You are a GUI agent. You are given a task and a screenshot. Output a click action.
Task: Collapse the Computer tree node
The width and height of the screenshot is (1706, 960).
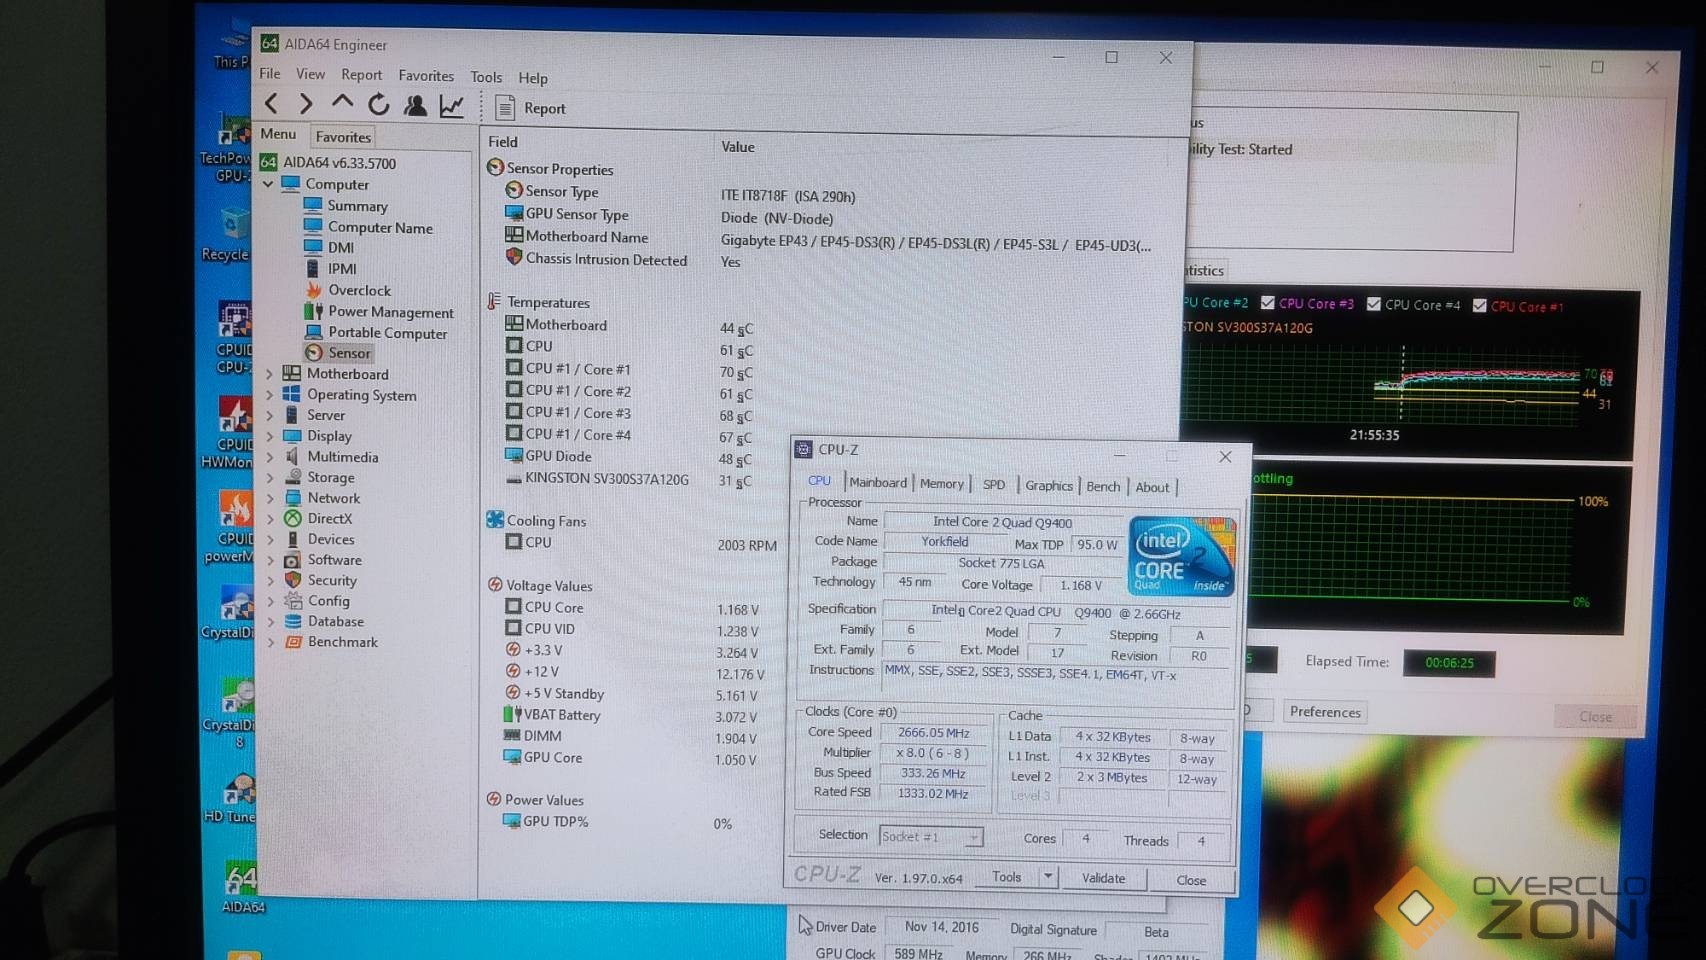pyautogui.click(x=268, y=184)
